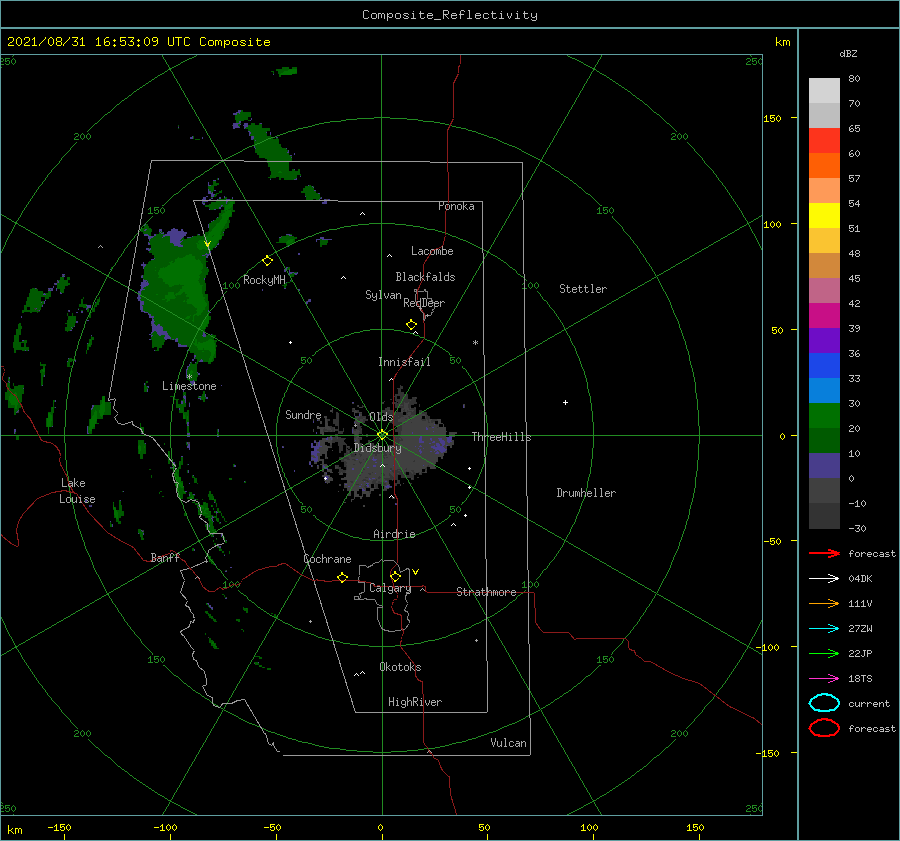Click the Okotoks city label
The image size is (900, 841).
pos(400,667)
